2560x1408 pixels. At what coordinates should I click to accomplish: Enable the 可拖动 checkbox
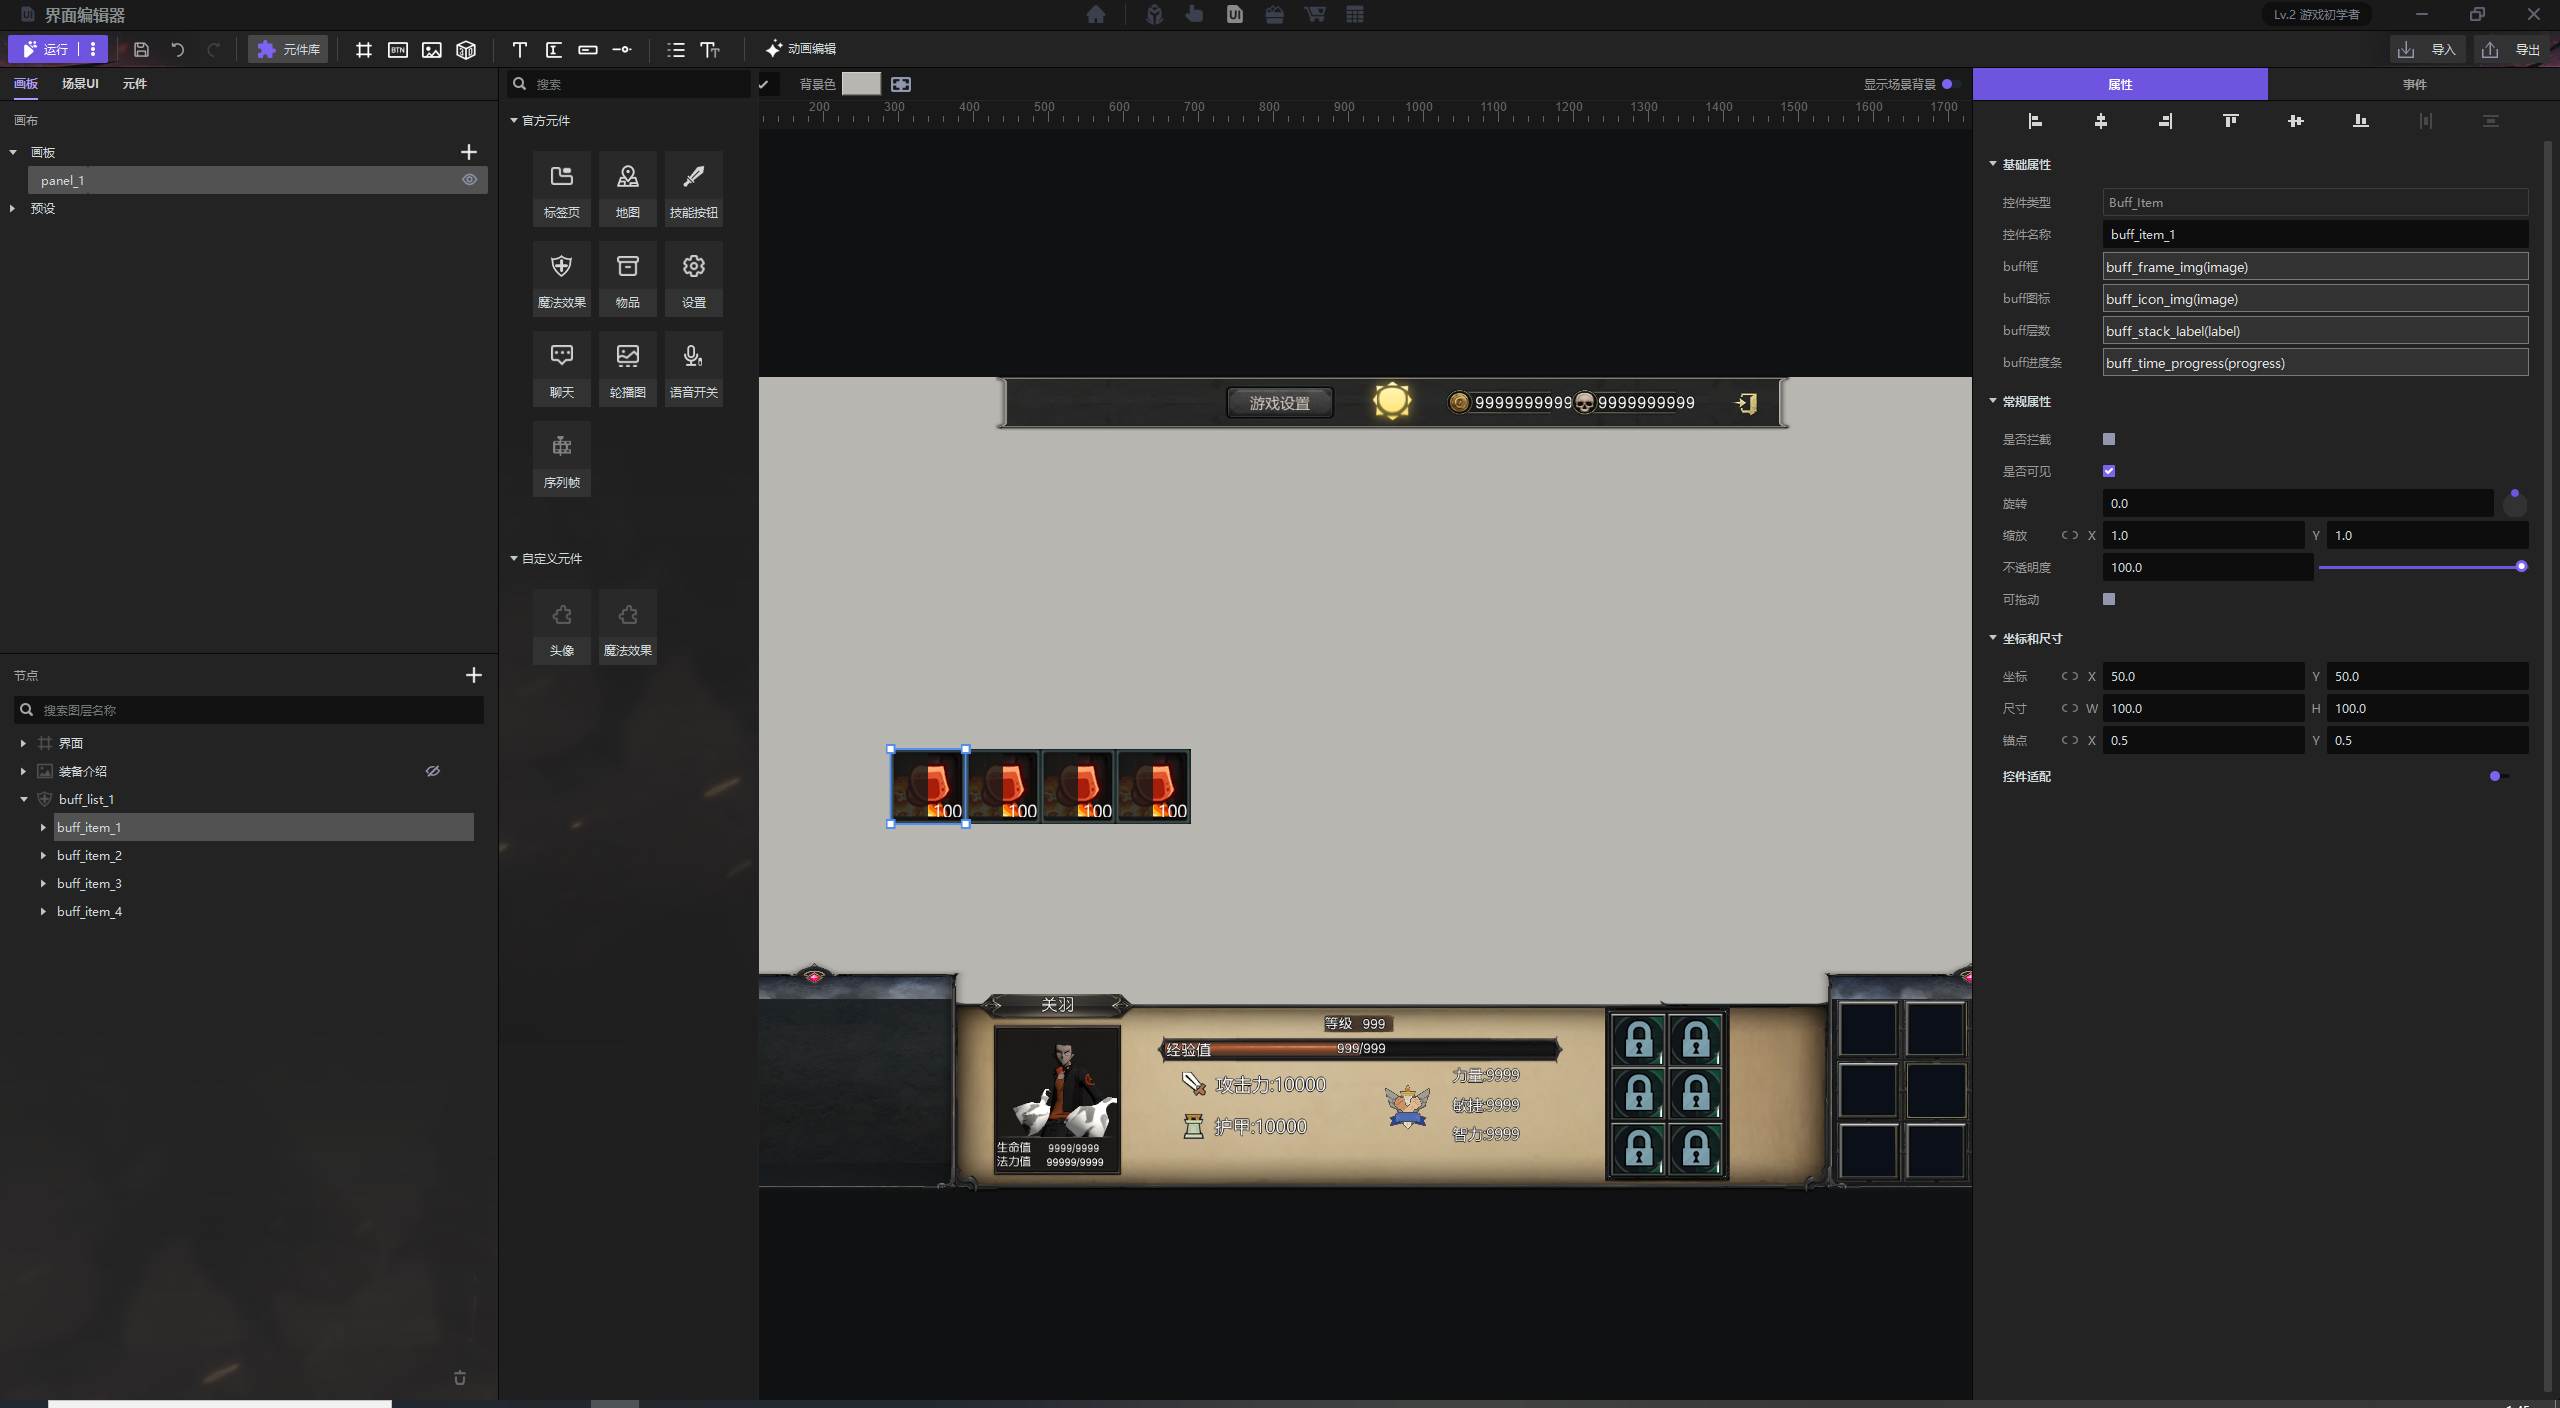[x=2109, y=599]
